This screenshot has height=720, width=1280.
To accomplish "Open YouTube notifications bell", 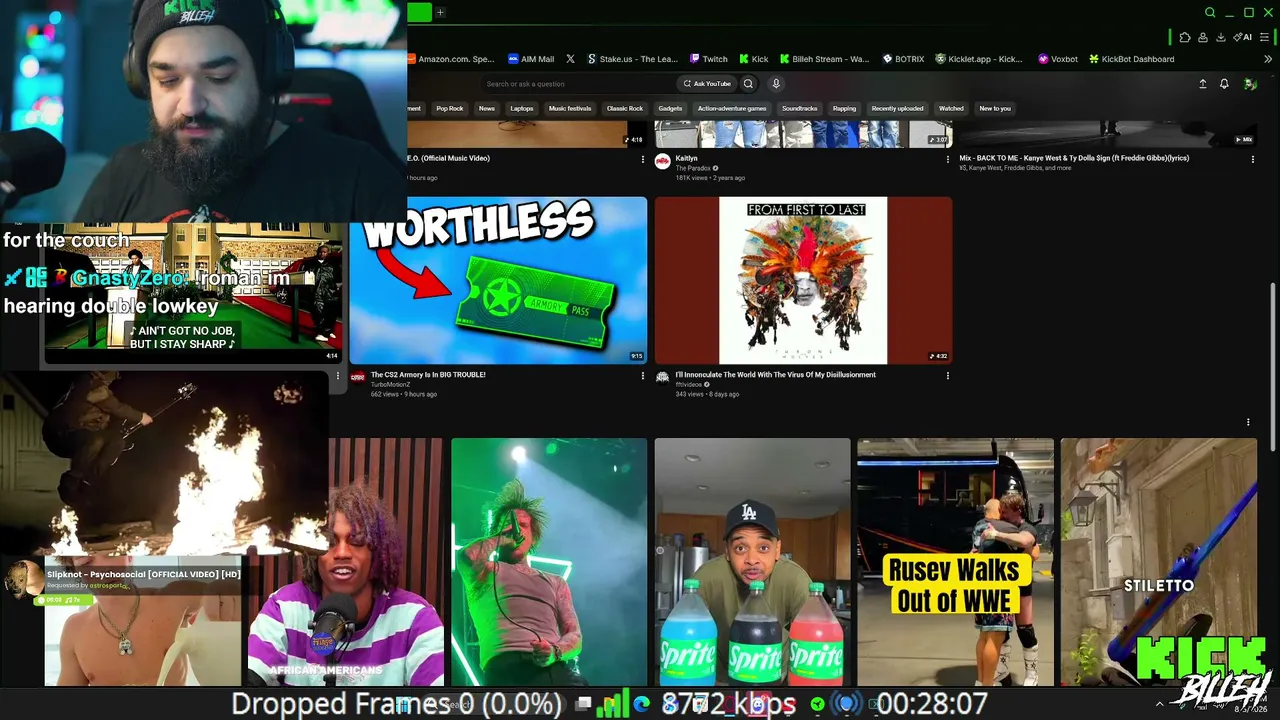I will click(x=1224, y=84).
